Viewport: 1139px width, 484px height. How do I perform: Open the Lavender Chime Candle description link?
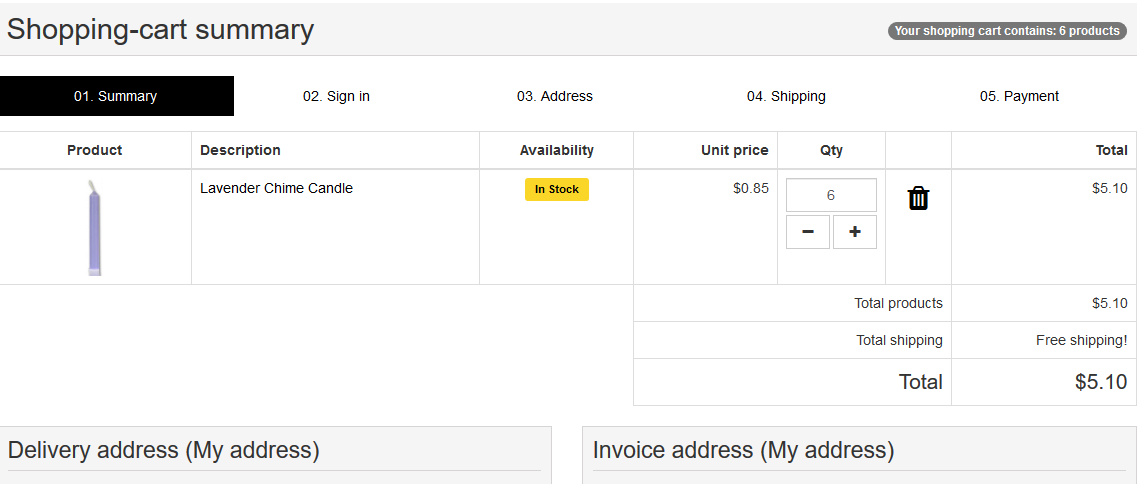pos(276,188)
